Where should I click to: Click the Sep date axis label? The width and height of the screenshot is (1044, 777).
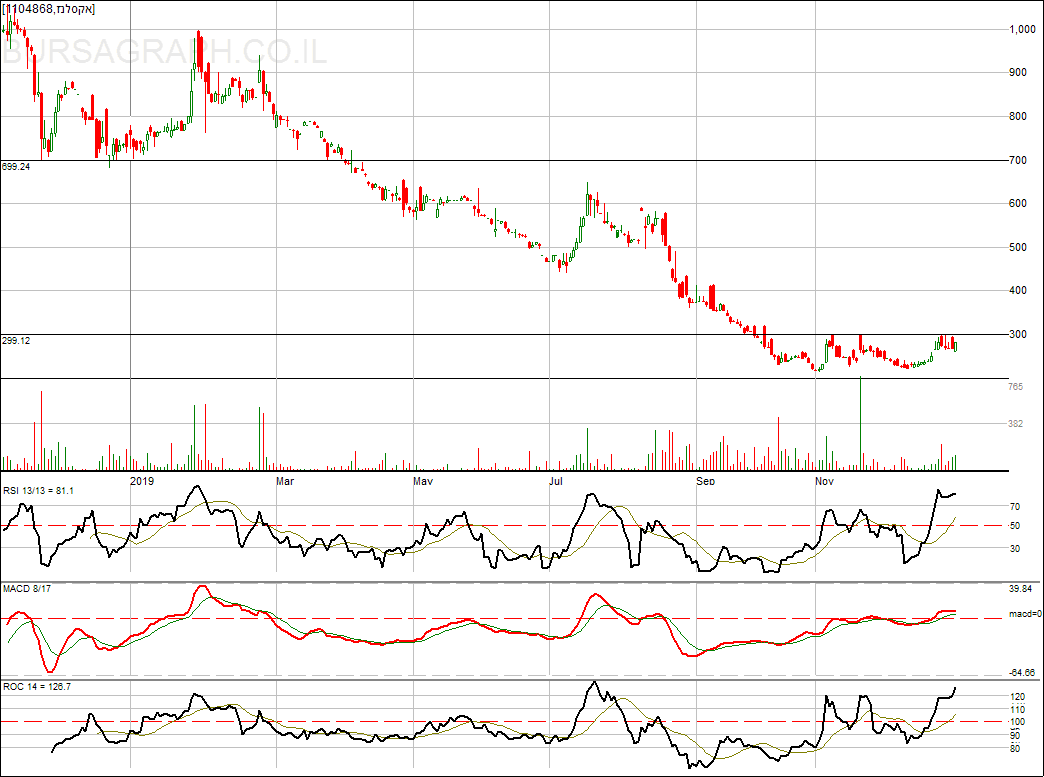(x=705, y=481)
